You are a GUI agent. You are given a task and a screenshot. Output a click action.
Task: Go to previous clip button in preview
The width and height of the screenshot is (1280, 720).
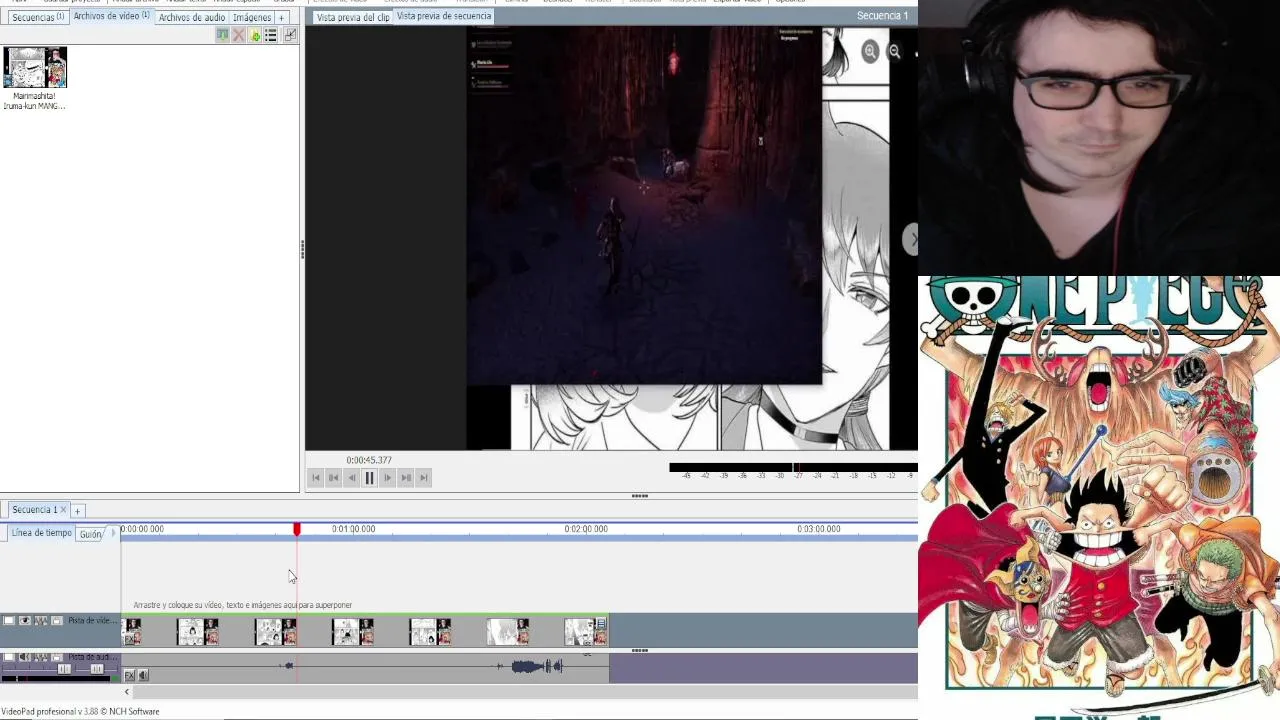[x=333, y=478]
